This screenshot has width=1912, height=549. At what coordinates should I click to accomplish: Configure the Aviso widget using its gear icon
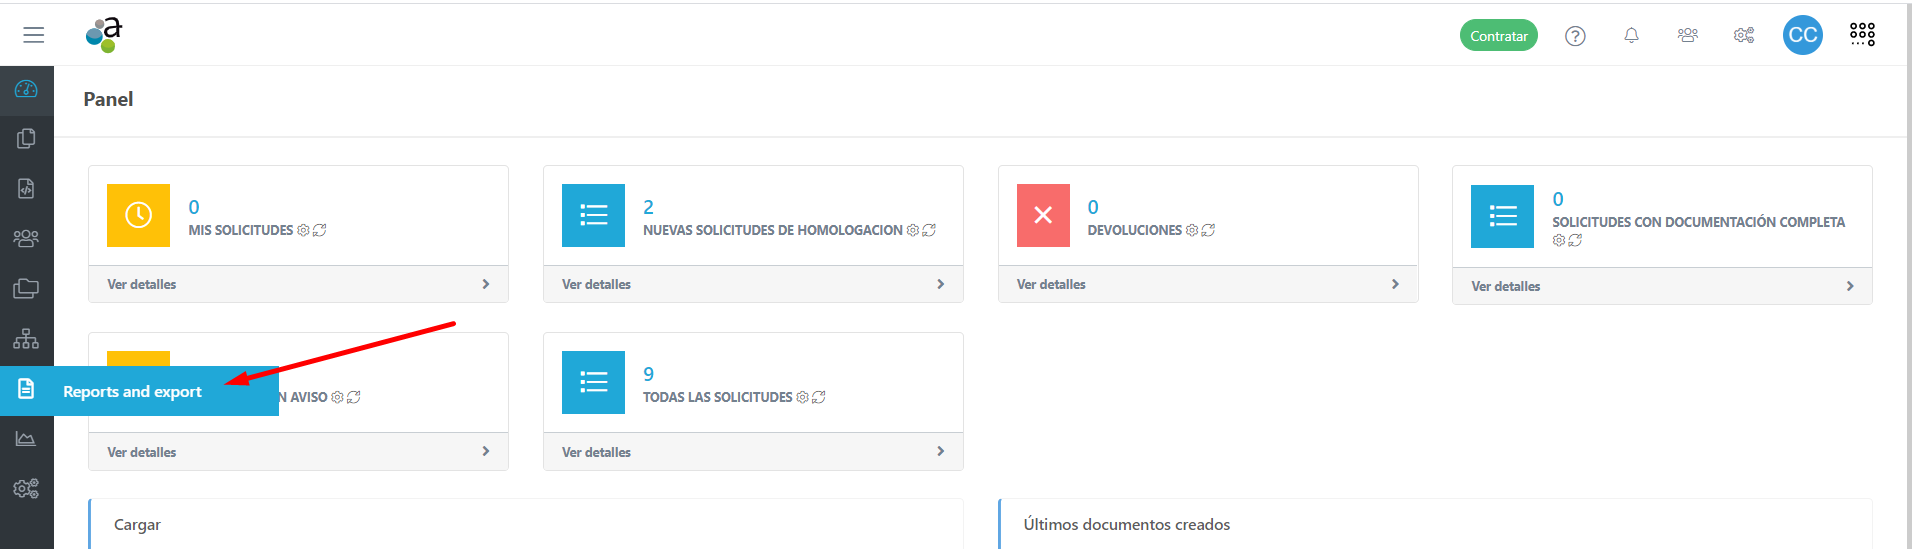(x=337, y=397)
